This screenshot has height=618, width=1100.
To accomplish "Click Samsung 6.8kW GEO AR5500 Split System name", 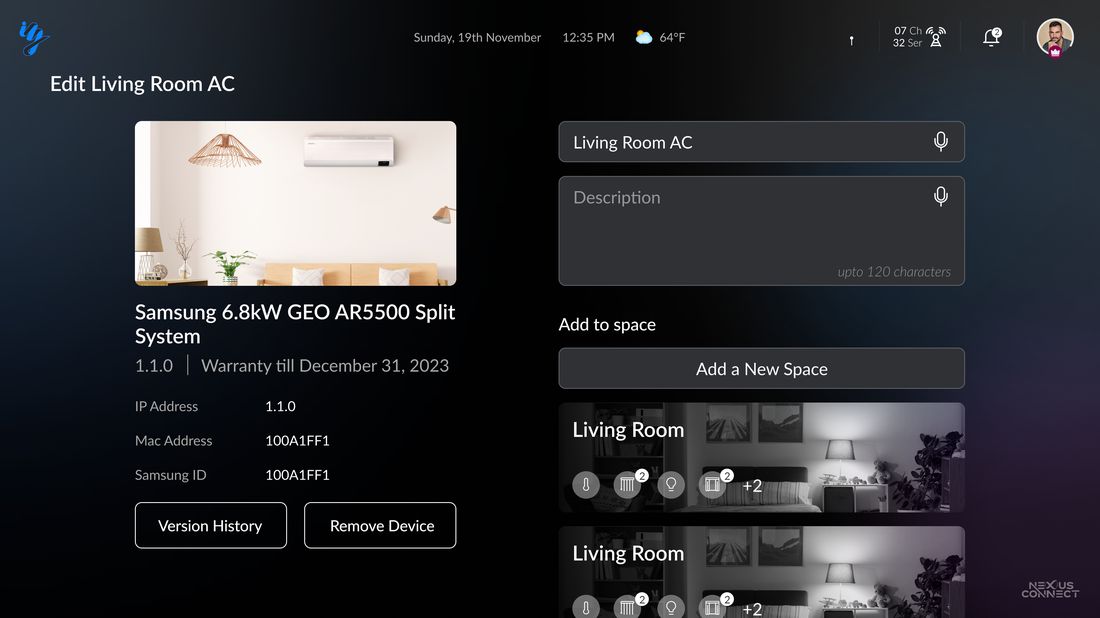I will (295, 323).
